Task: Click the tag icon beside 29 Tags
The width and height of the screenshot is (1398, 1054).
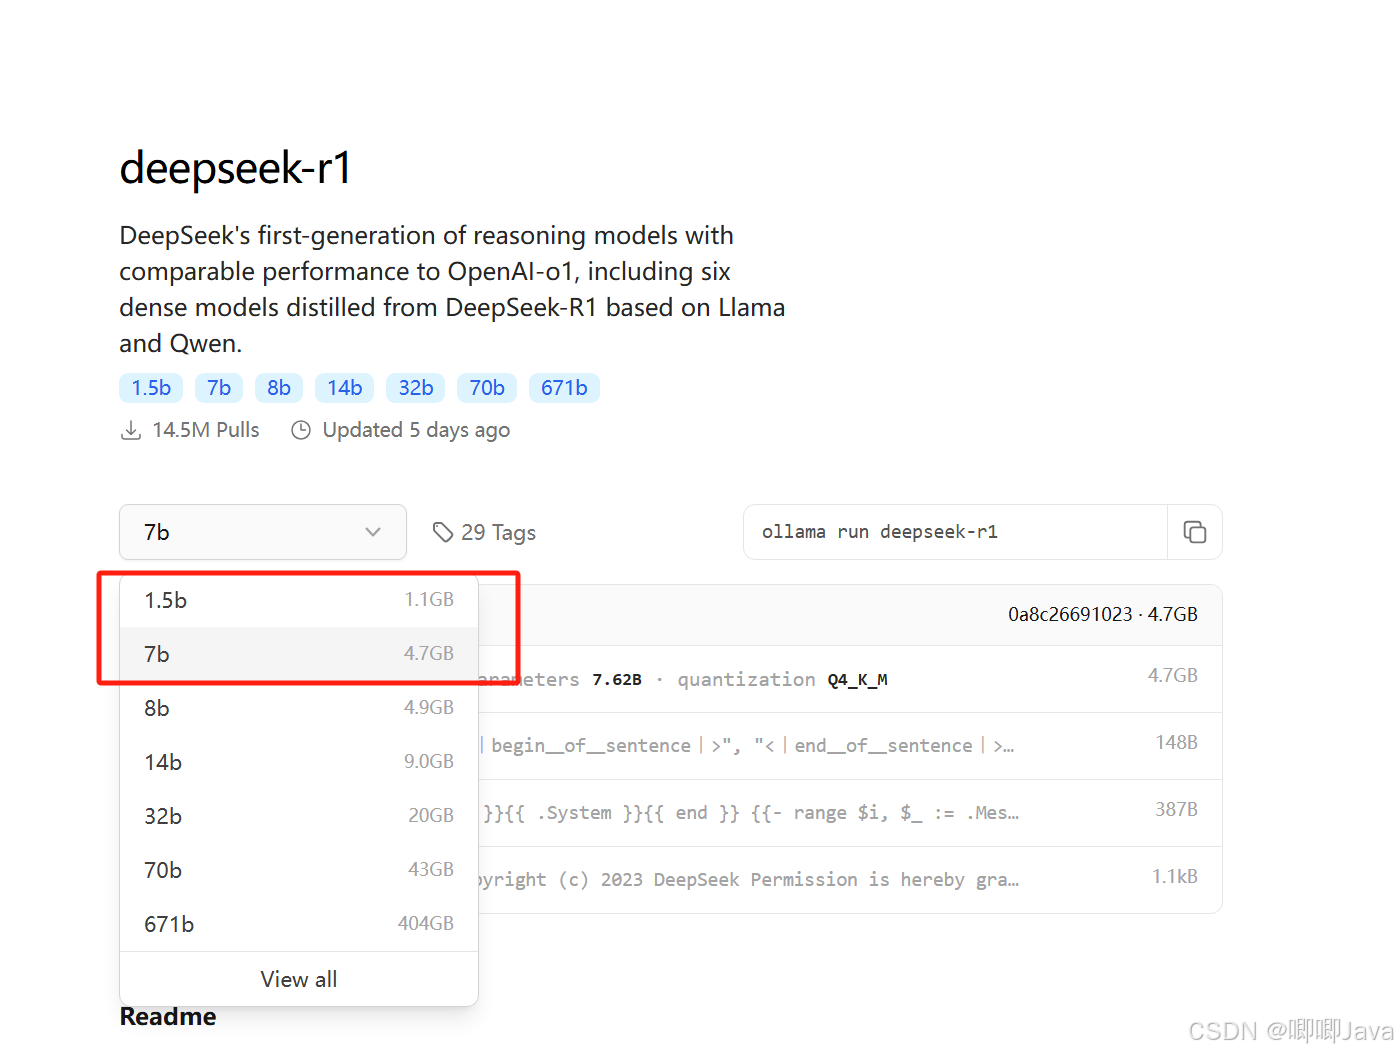Action: coord(443,532)
